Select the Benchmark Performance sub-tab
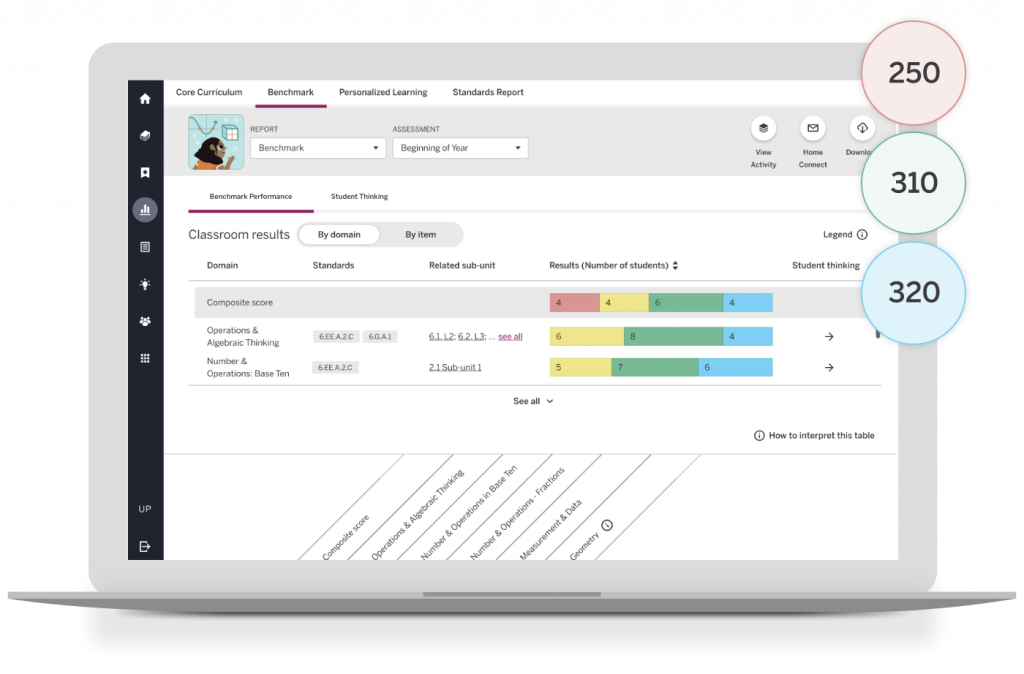 click(x=251, y=196)
